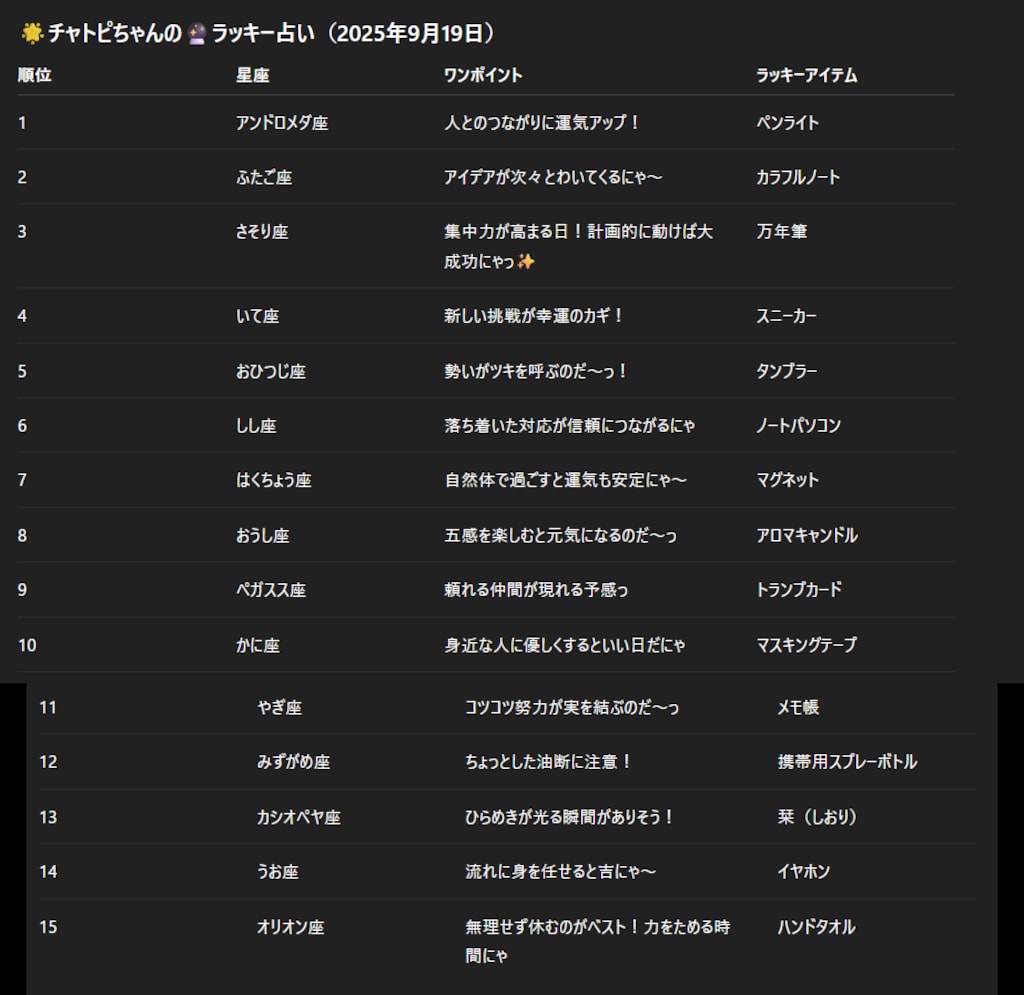Select the アンドロメダ座 cell
1024x995 pixels.
point(281,123)
